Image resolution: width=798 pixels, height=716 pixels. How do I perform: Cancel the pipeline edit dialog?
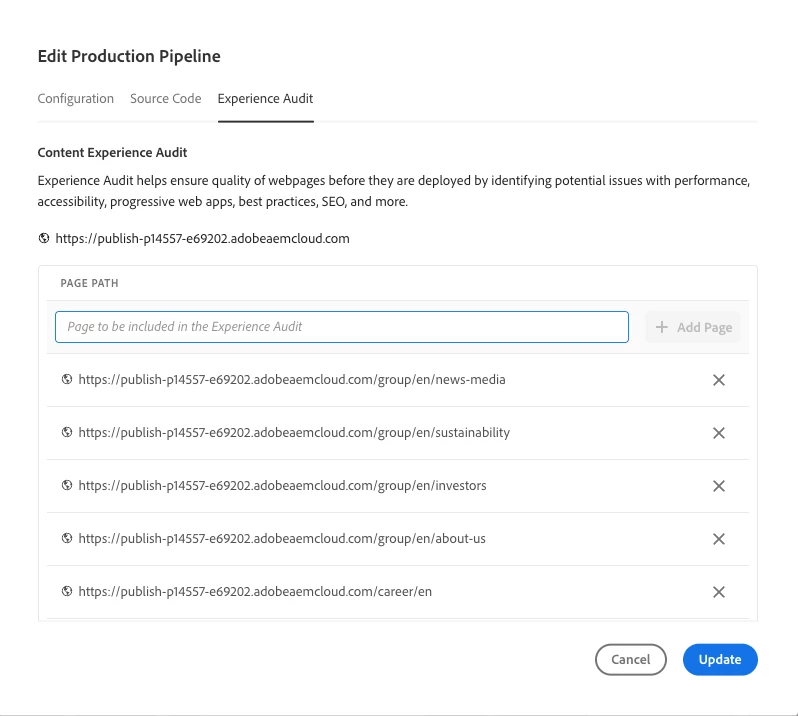pos(630,660)
